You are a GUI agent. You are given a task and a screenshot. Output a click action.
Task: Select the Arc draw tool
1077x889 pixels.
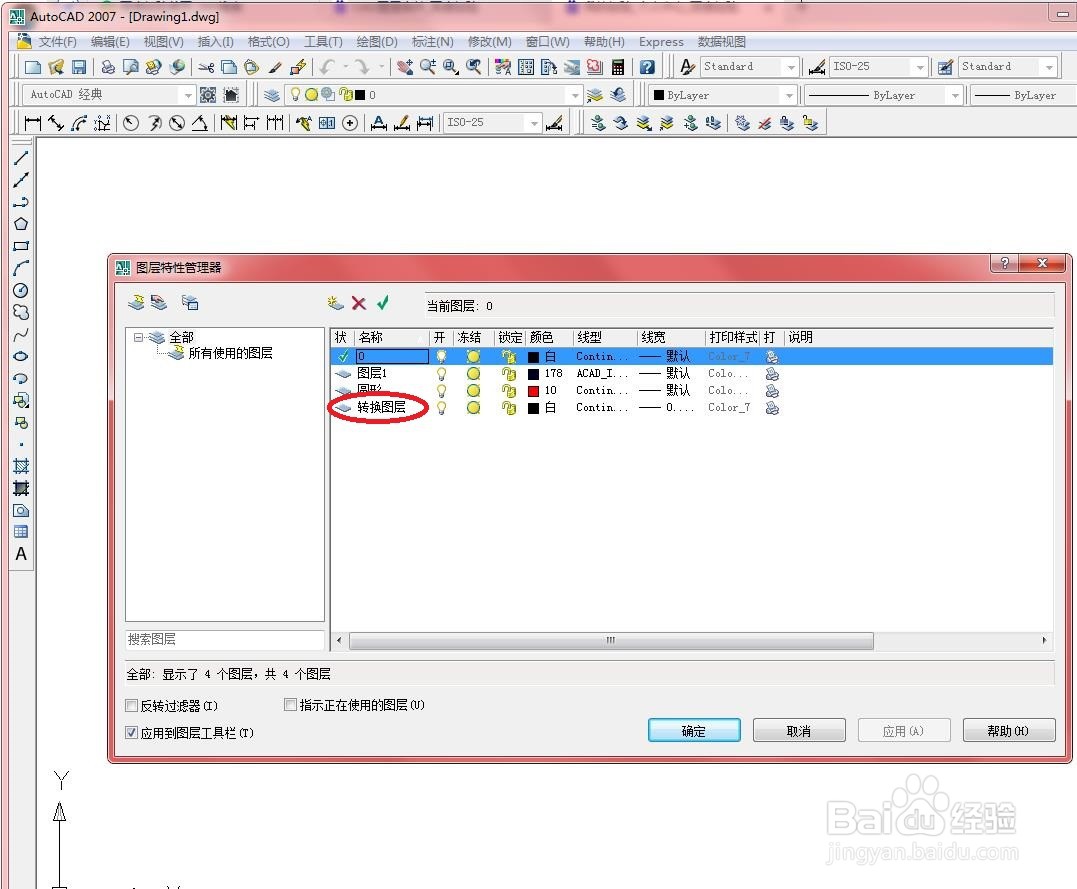[21, 268]
